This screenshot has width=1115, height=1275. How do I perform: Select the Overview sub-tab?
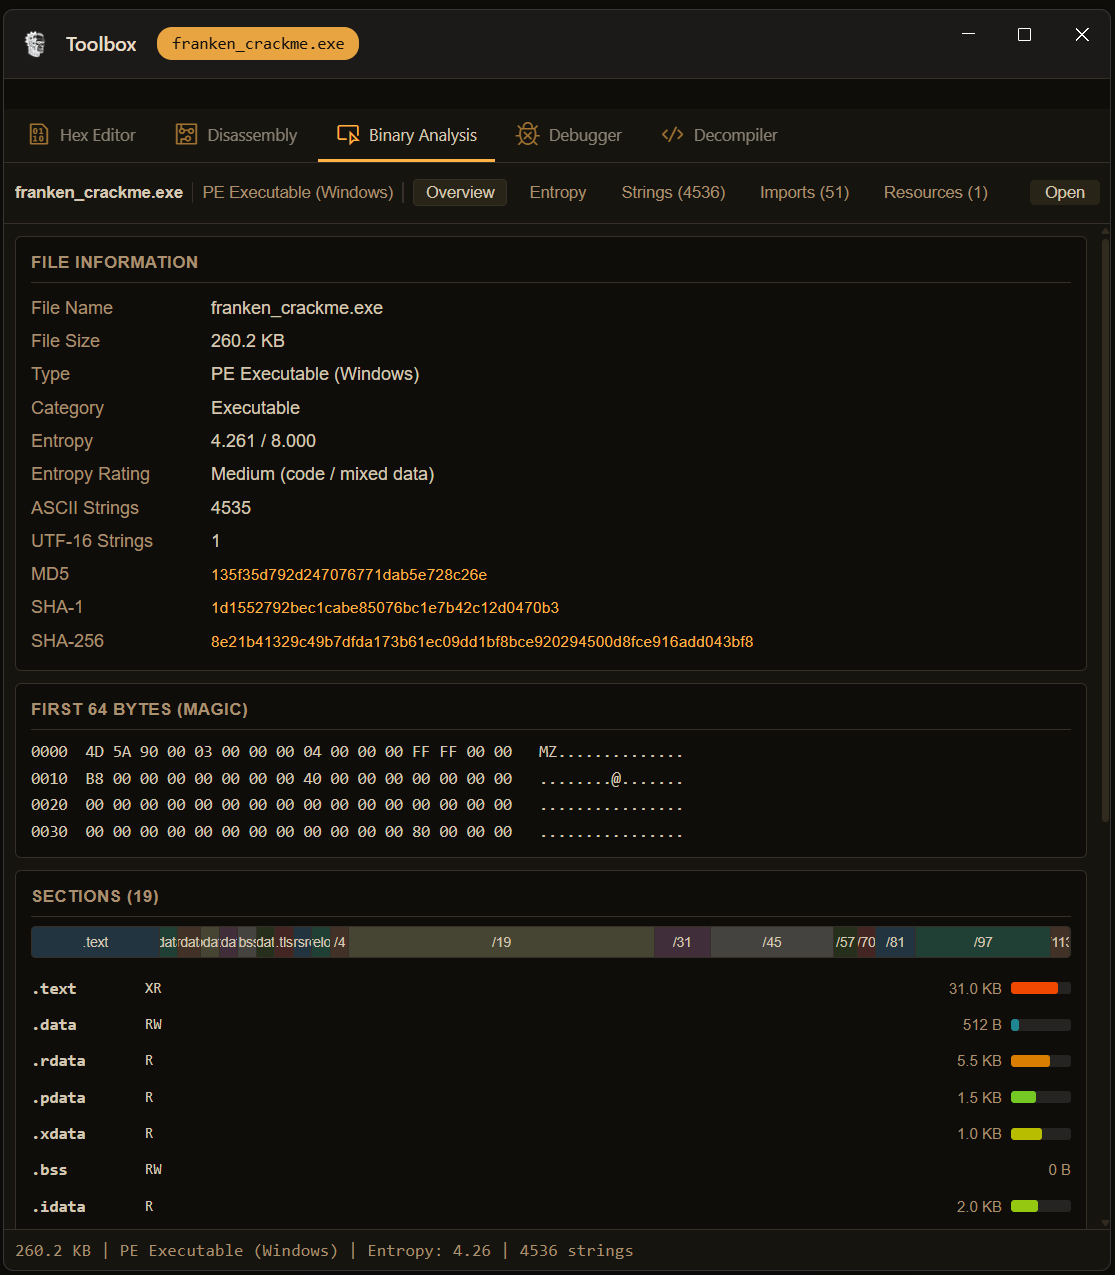(x=460, y=192)
